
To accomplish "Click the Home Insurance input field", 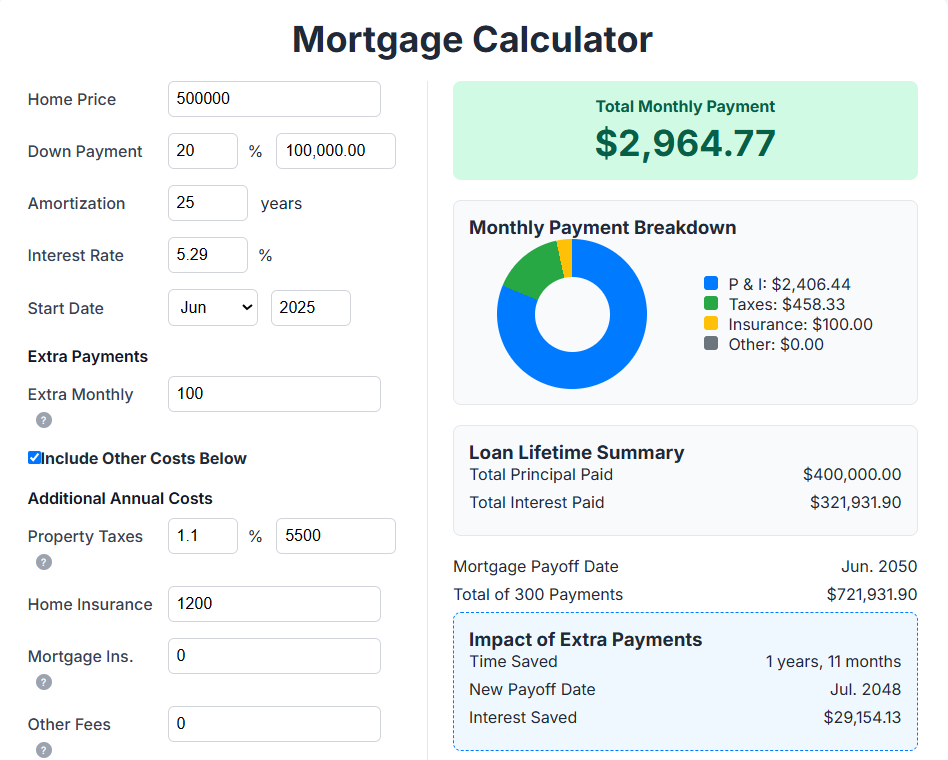I will (x=274, y=604).
